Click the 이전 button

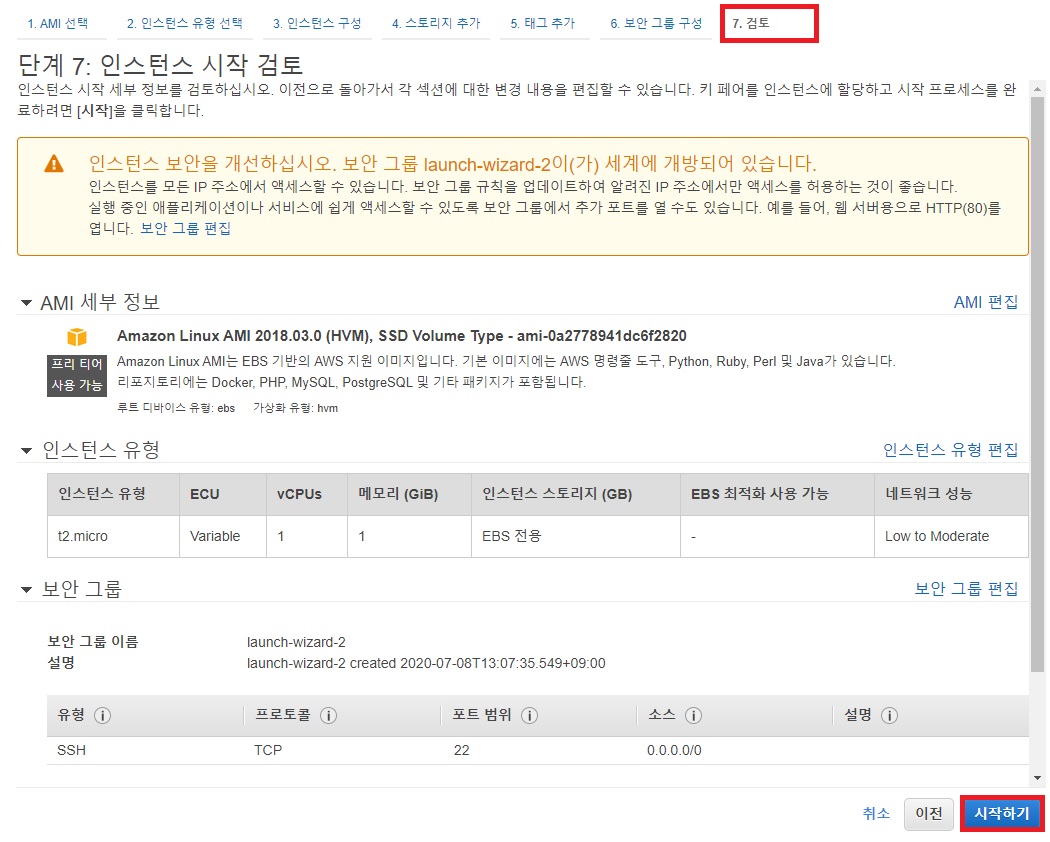(928, 814)
